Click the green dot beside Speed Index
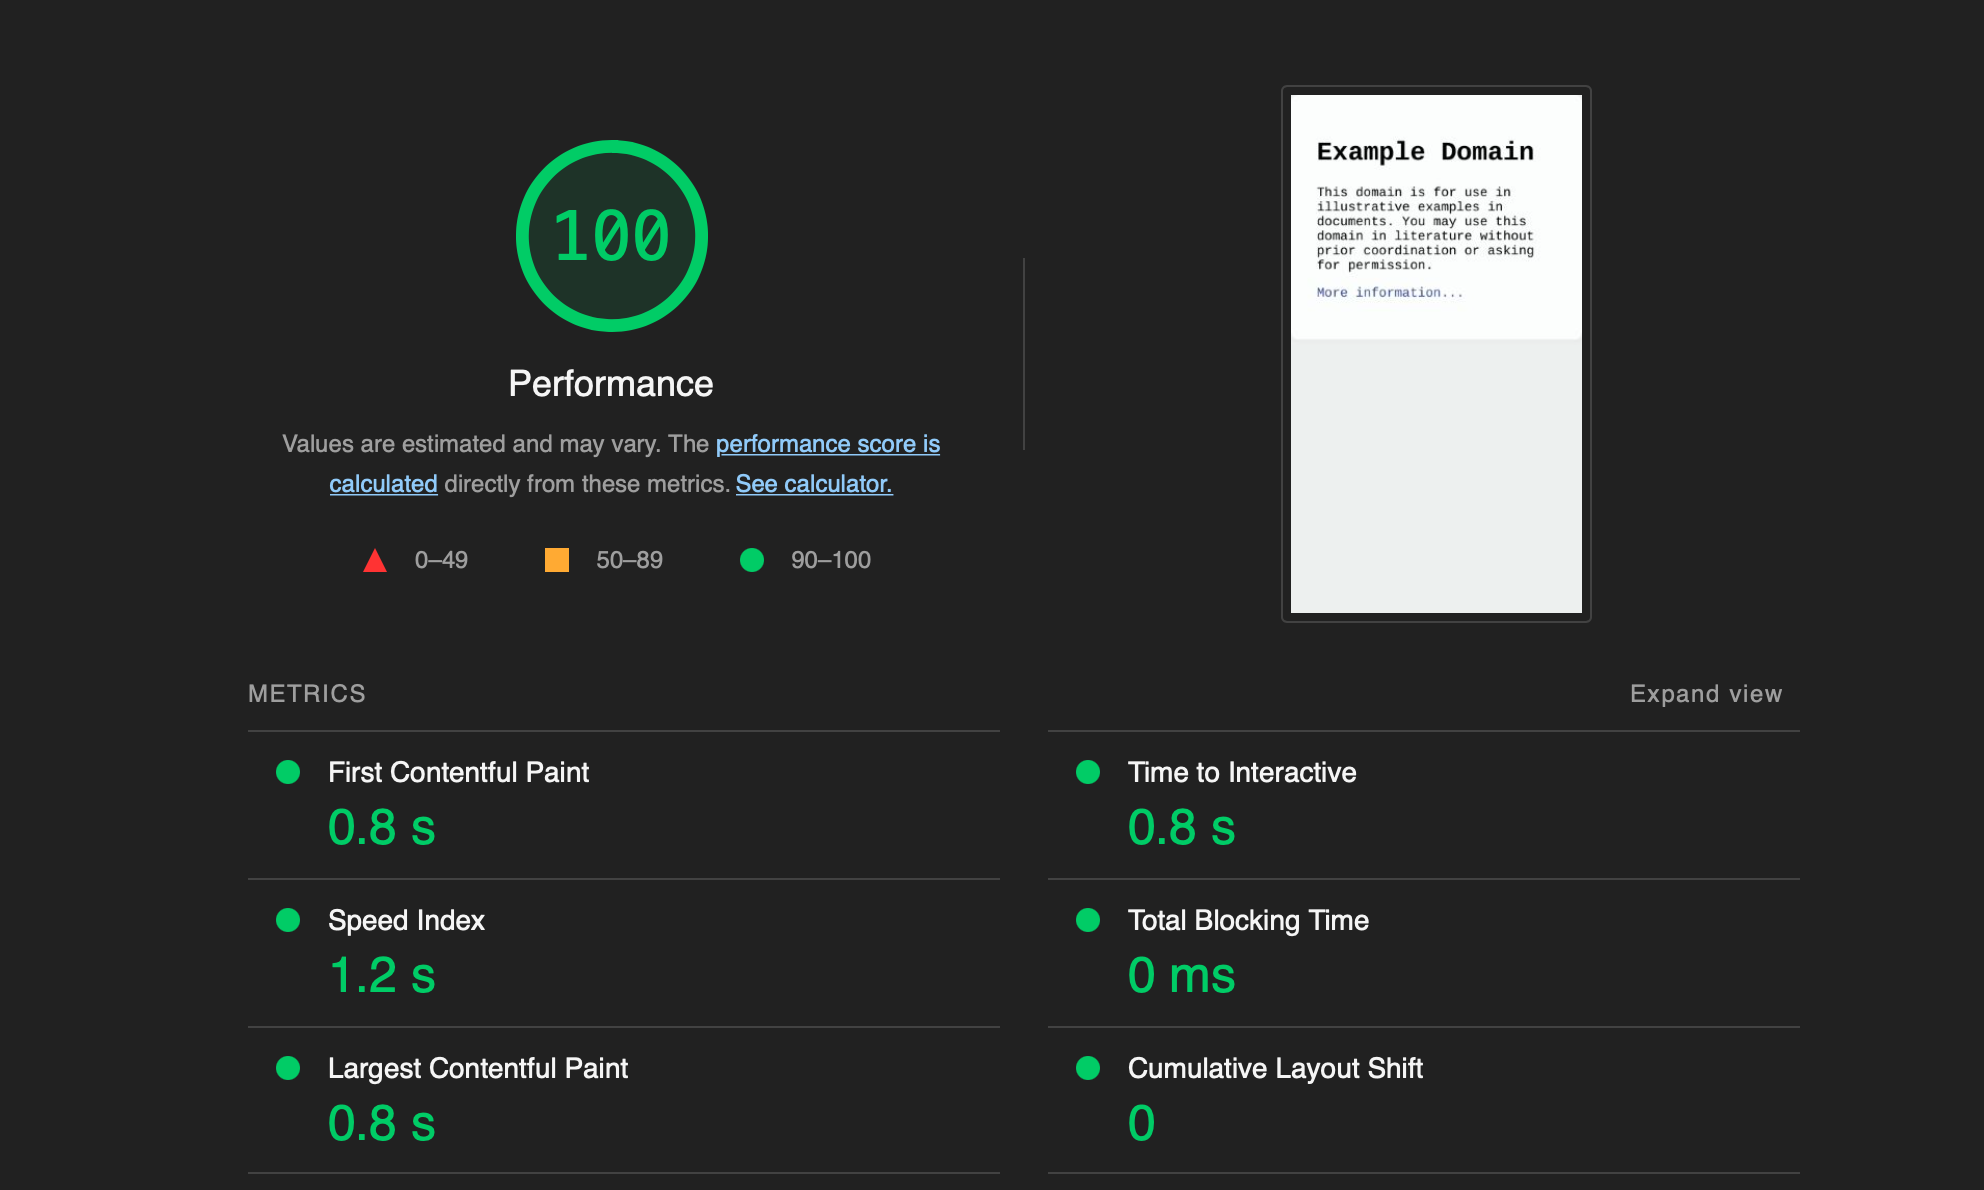The width and height of the screenshot is (1984, 1190). 289,920
